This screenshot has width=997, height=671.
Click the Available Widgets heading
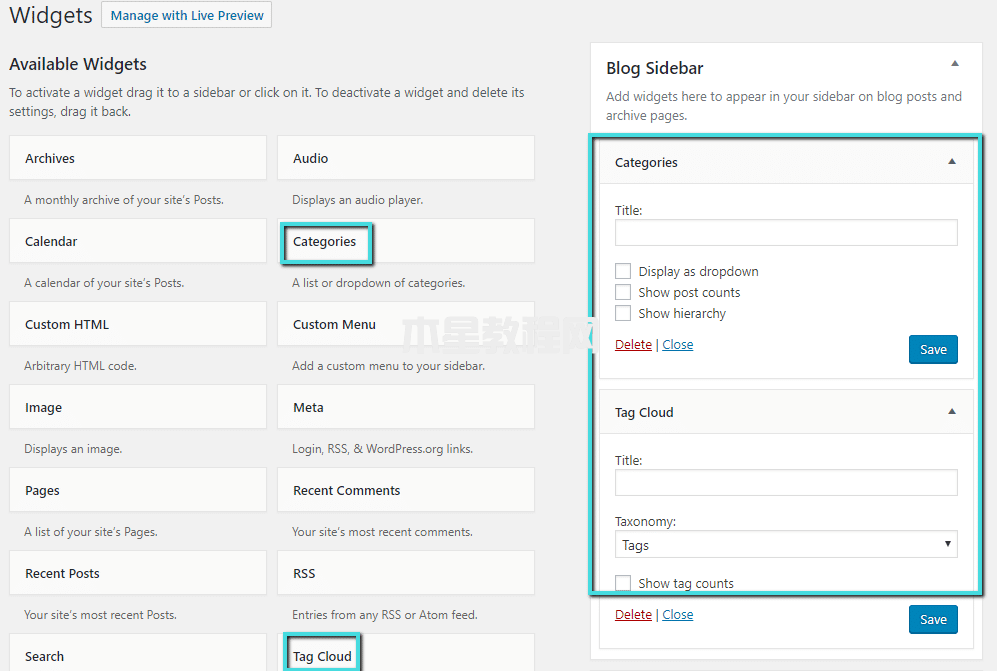pos(78,64)
